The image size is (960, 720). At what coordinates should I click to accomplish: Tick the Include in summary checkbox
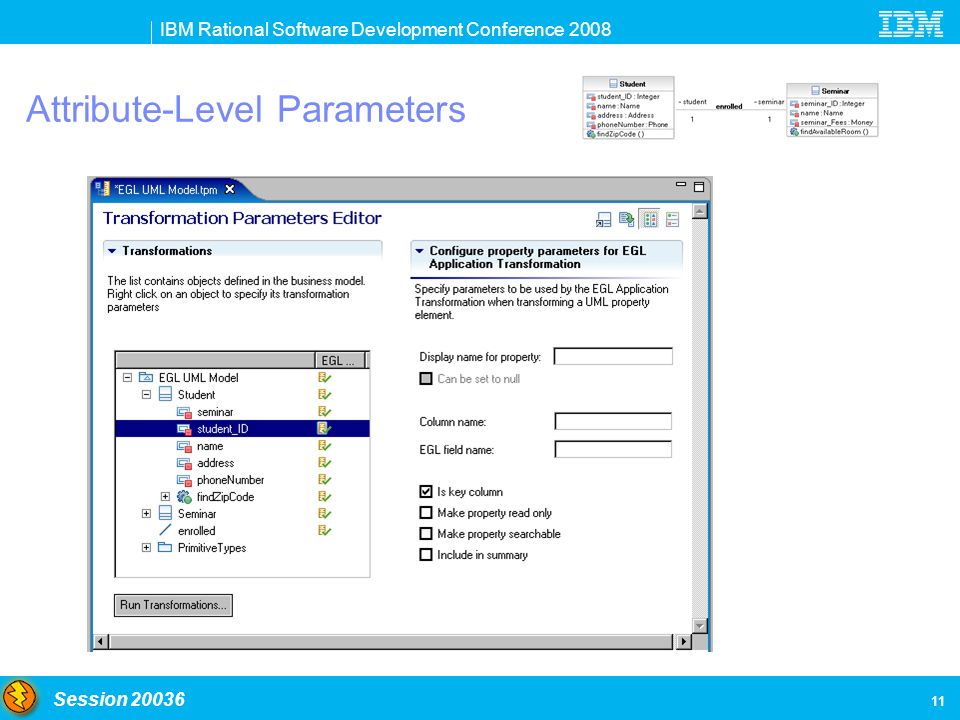tap(426, 555)
